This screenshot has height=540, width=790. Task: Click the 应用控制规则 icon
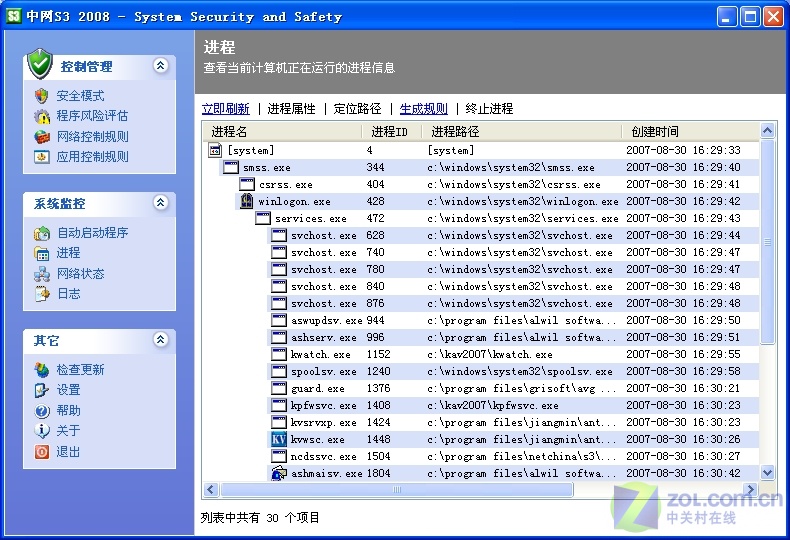42,157
